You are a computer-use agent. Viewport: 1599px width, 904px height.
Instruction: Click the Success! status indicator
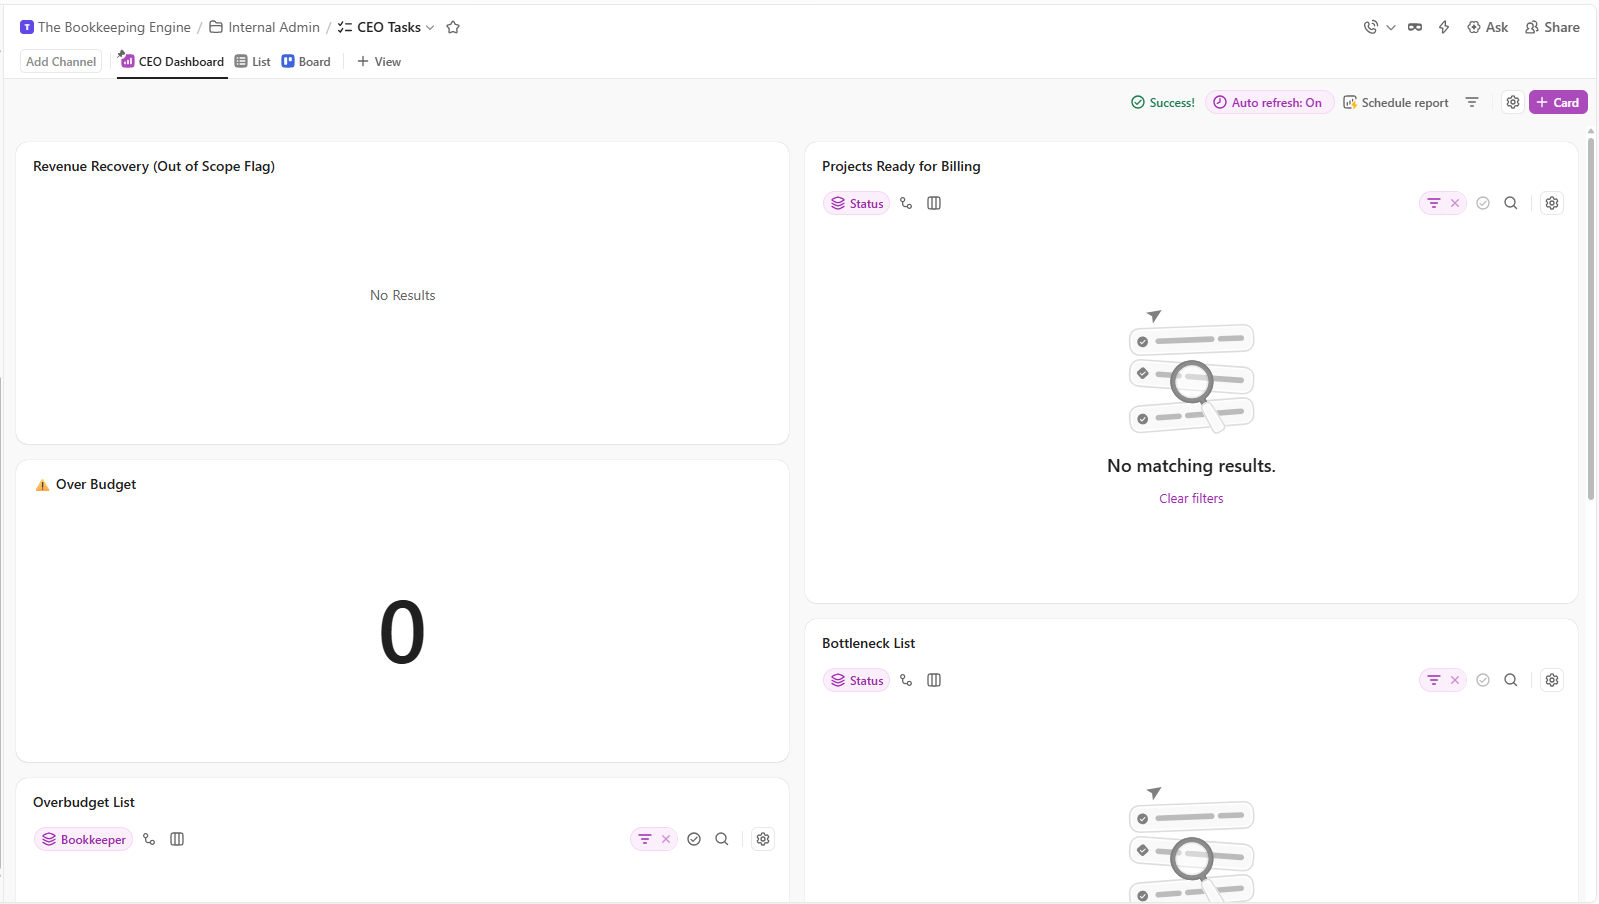click(1163, 102)
